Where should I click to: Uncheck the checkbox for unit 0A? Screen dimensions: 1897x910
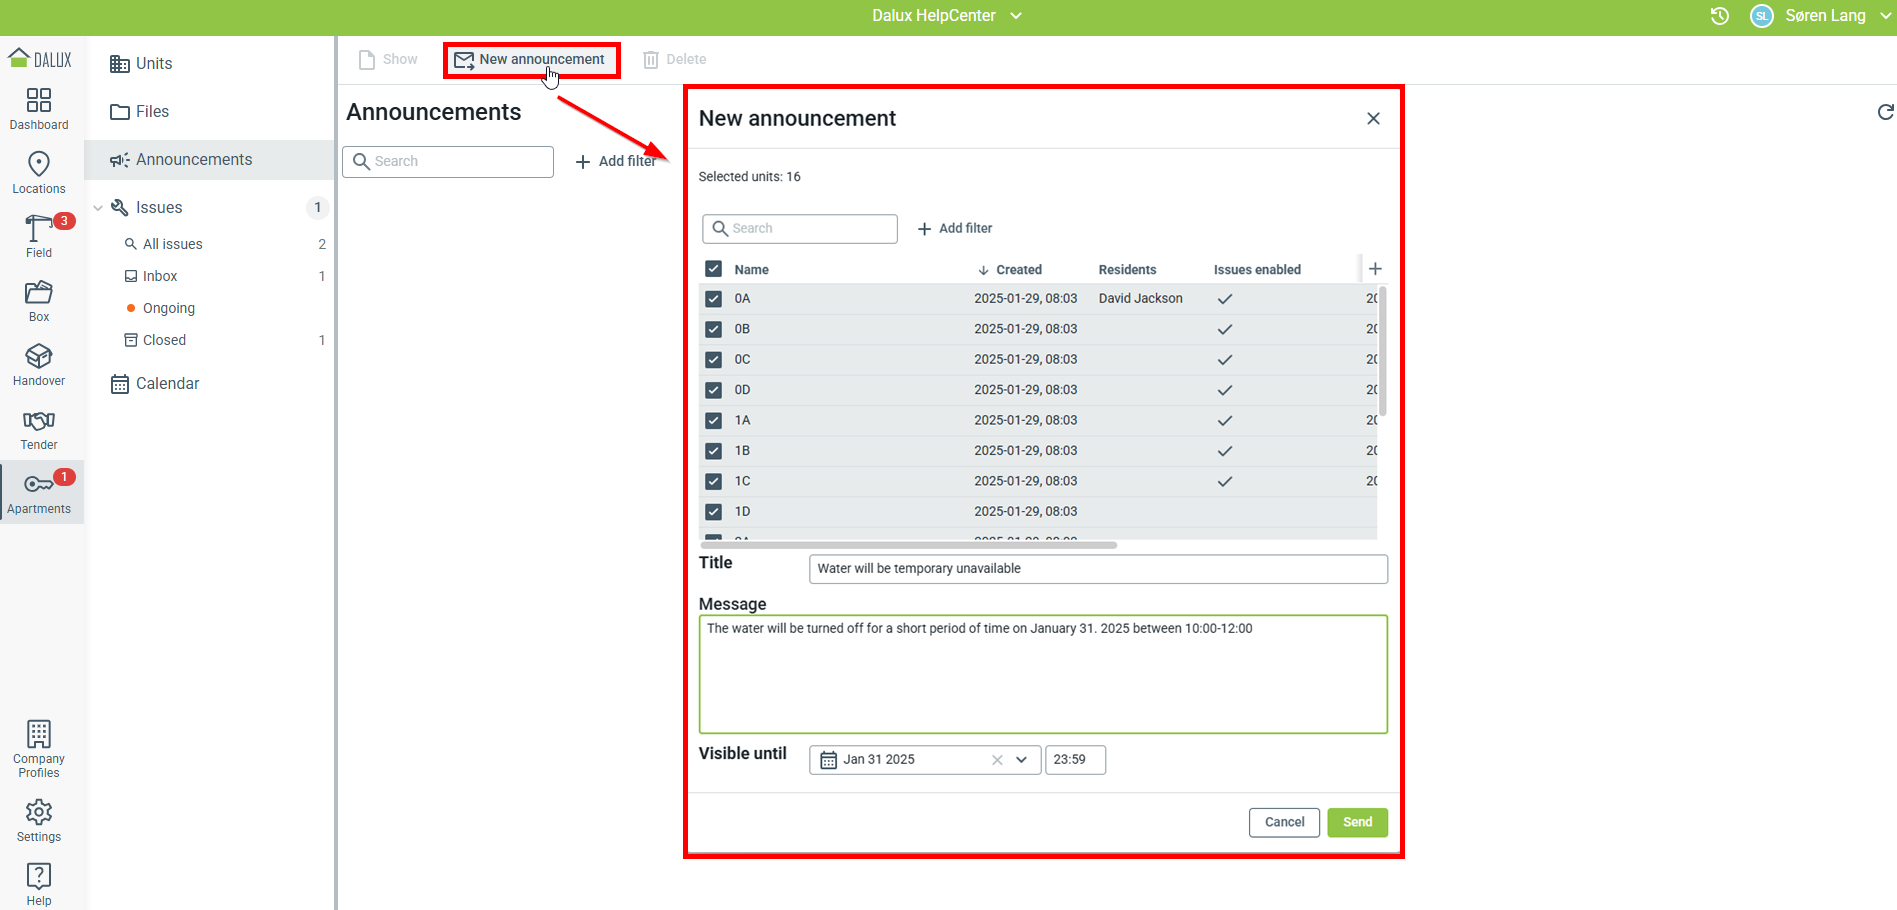click(x=713, y=299)
